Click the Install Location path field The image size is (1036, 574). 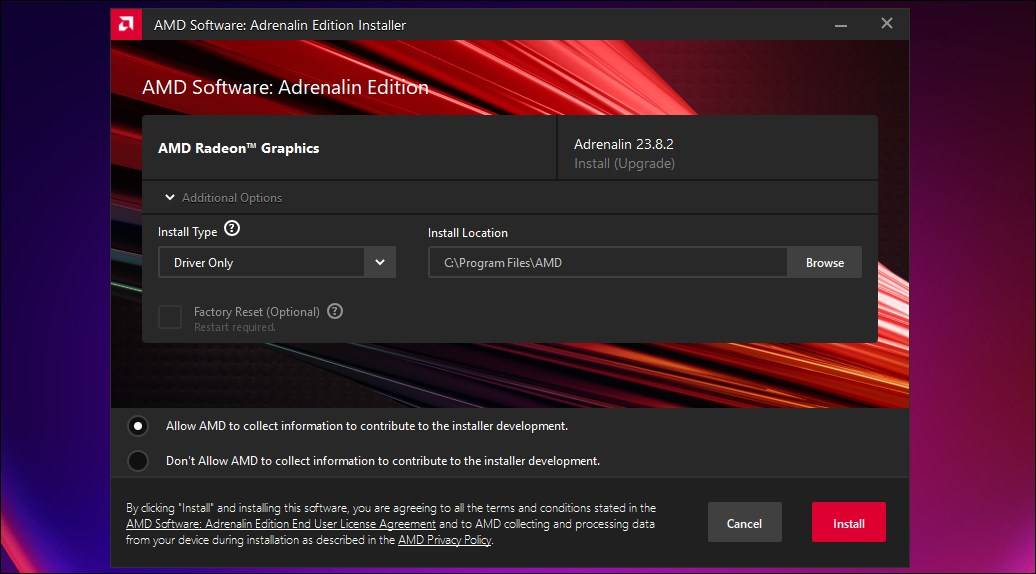(608, 262)
